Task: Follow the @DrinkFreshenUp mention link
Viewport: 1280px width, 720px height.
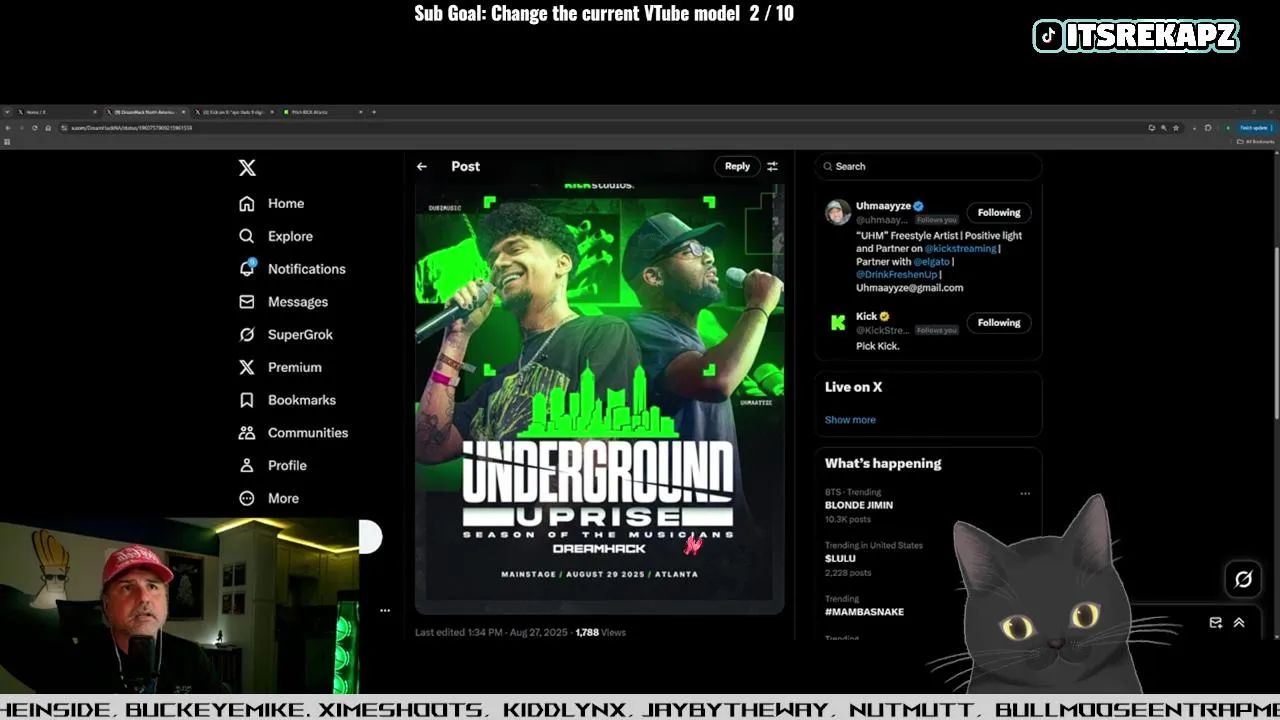Action: (896, 274)
